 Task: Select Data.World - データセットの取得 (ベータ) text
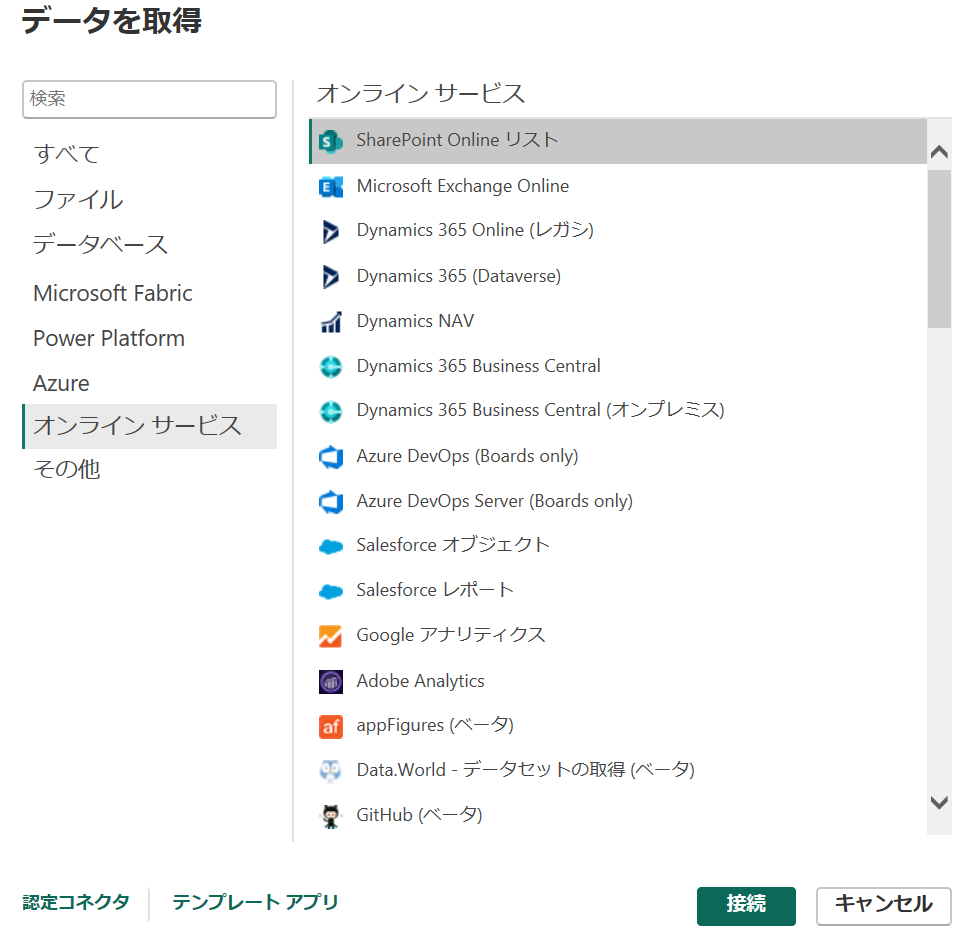point(525,770)
